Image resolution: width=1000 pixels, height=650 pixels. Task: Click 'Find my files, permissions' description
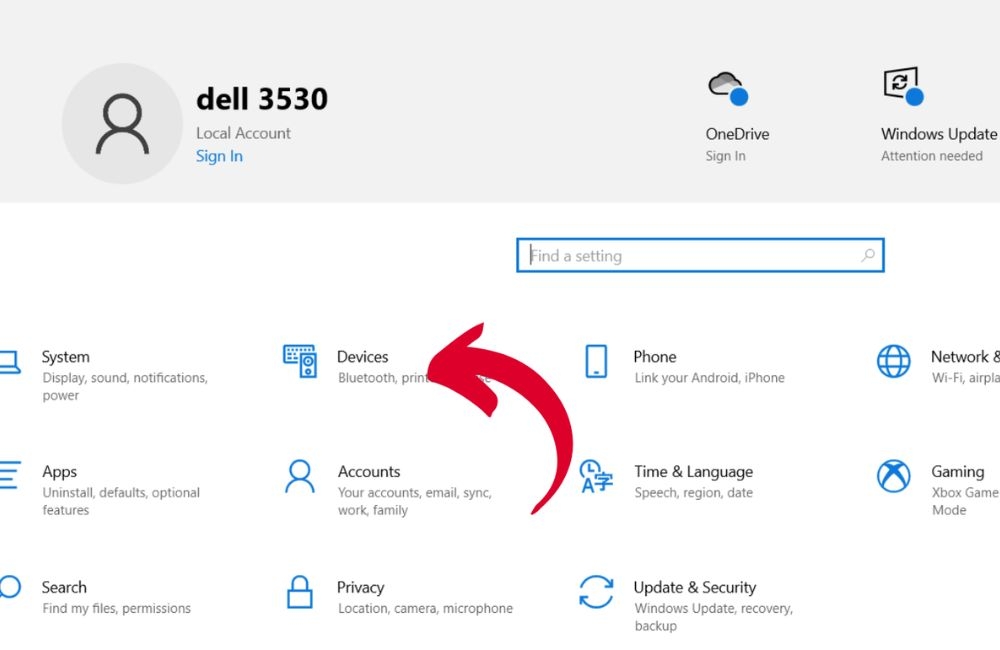click(x=117, y=609)
